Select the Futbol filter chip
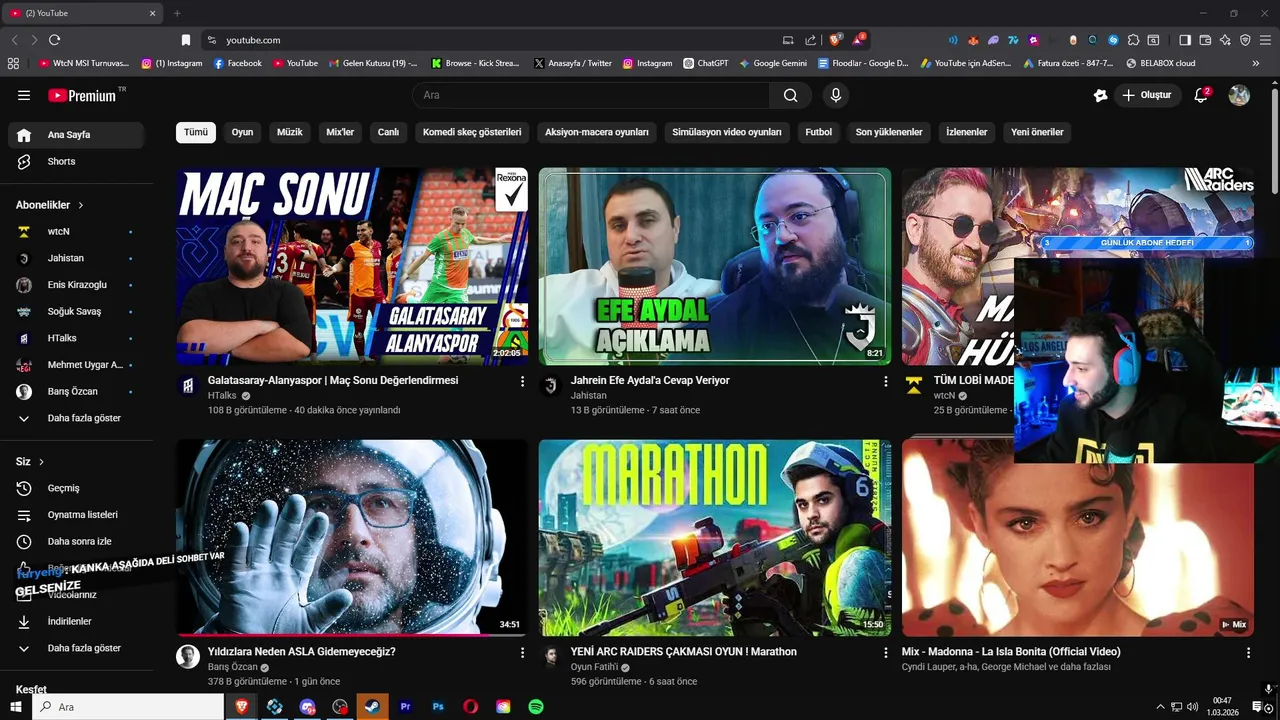The height and width of the screenshot is (720, 1280). 819,132
